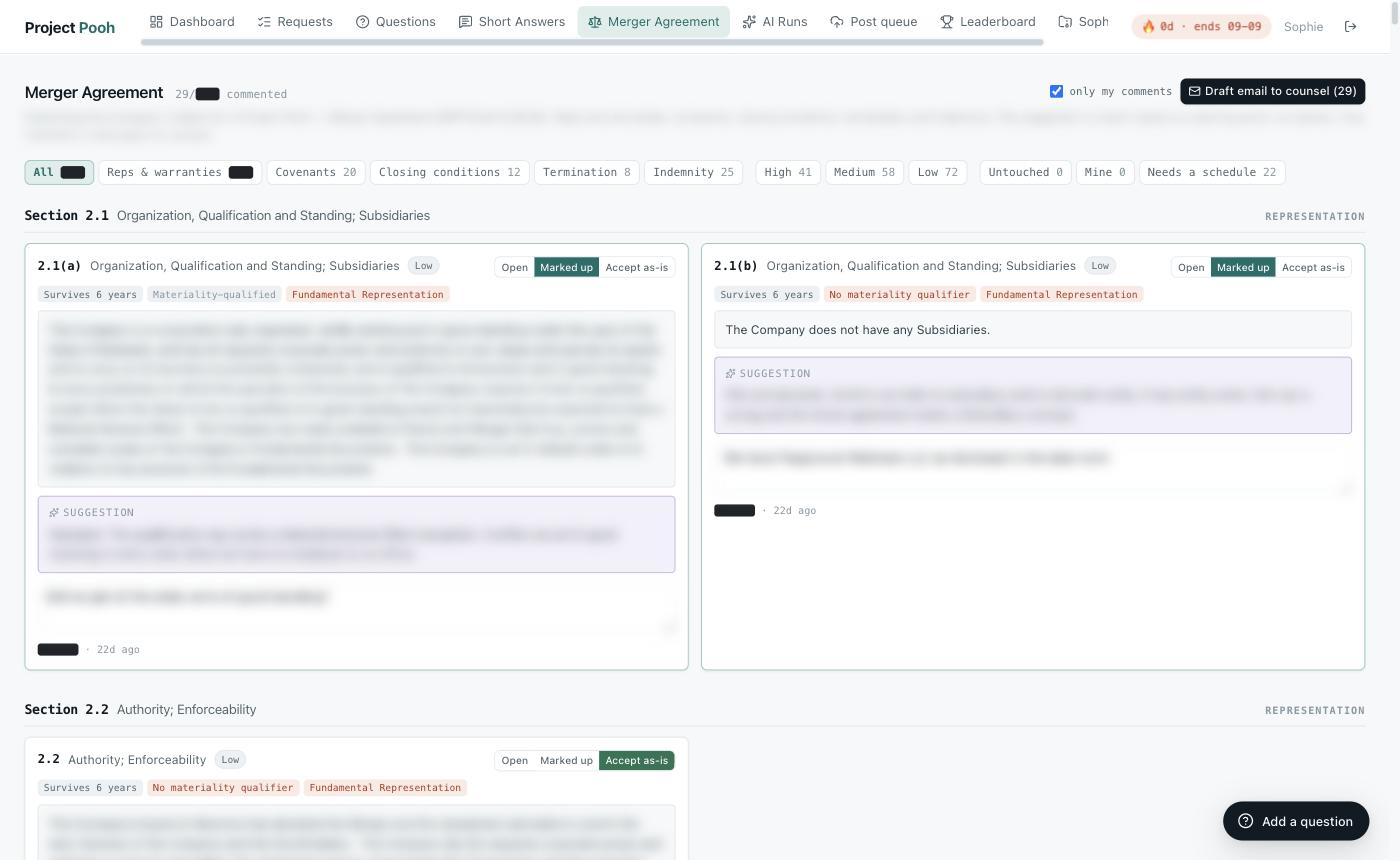Click the deadline badge ending 09-09
Image resolution: width=1400 pixels, height=861 pixels.
point(1201,27)
